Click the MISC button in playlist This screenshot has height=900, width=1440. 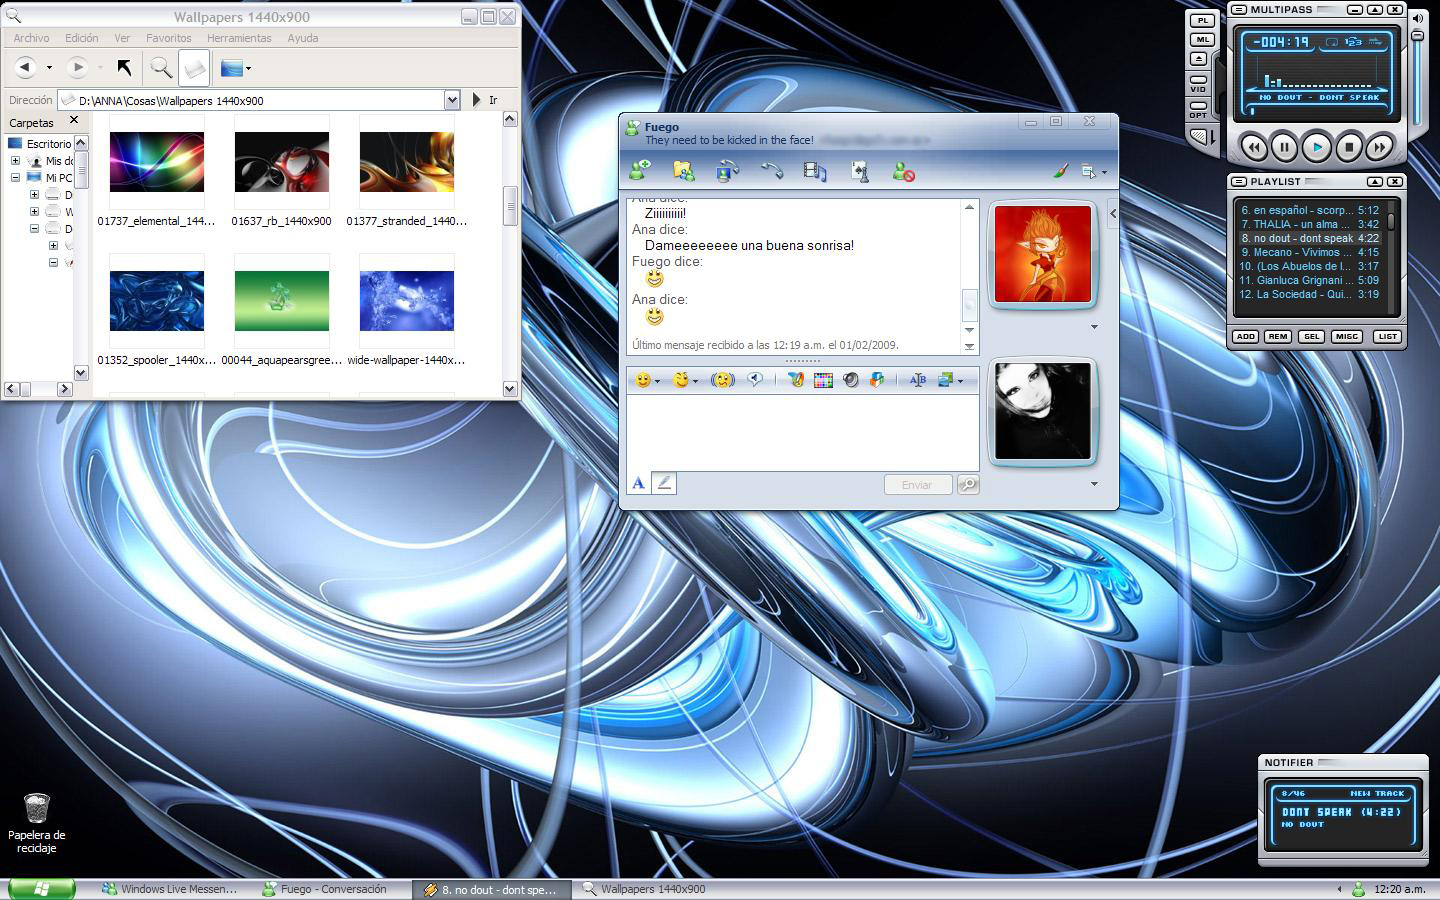click(1347, 336)
